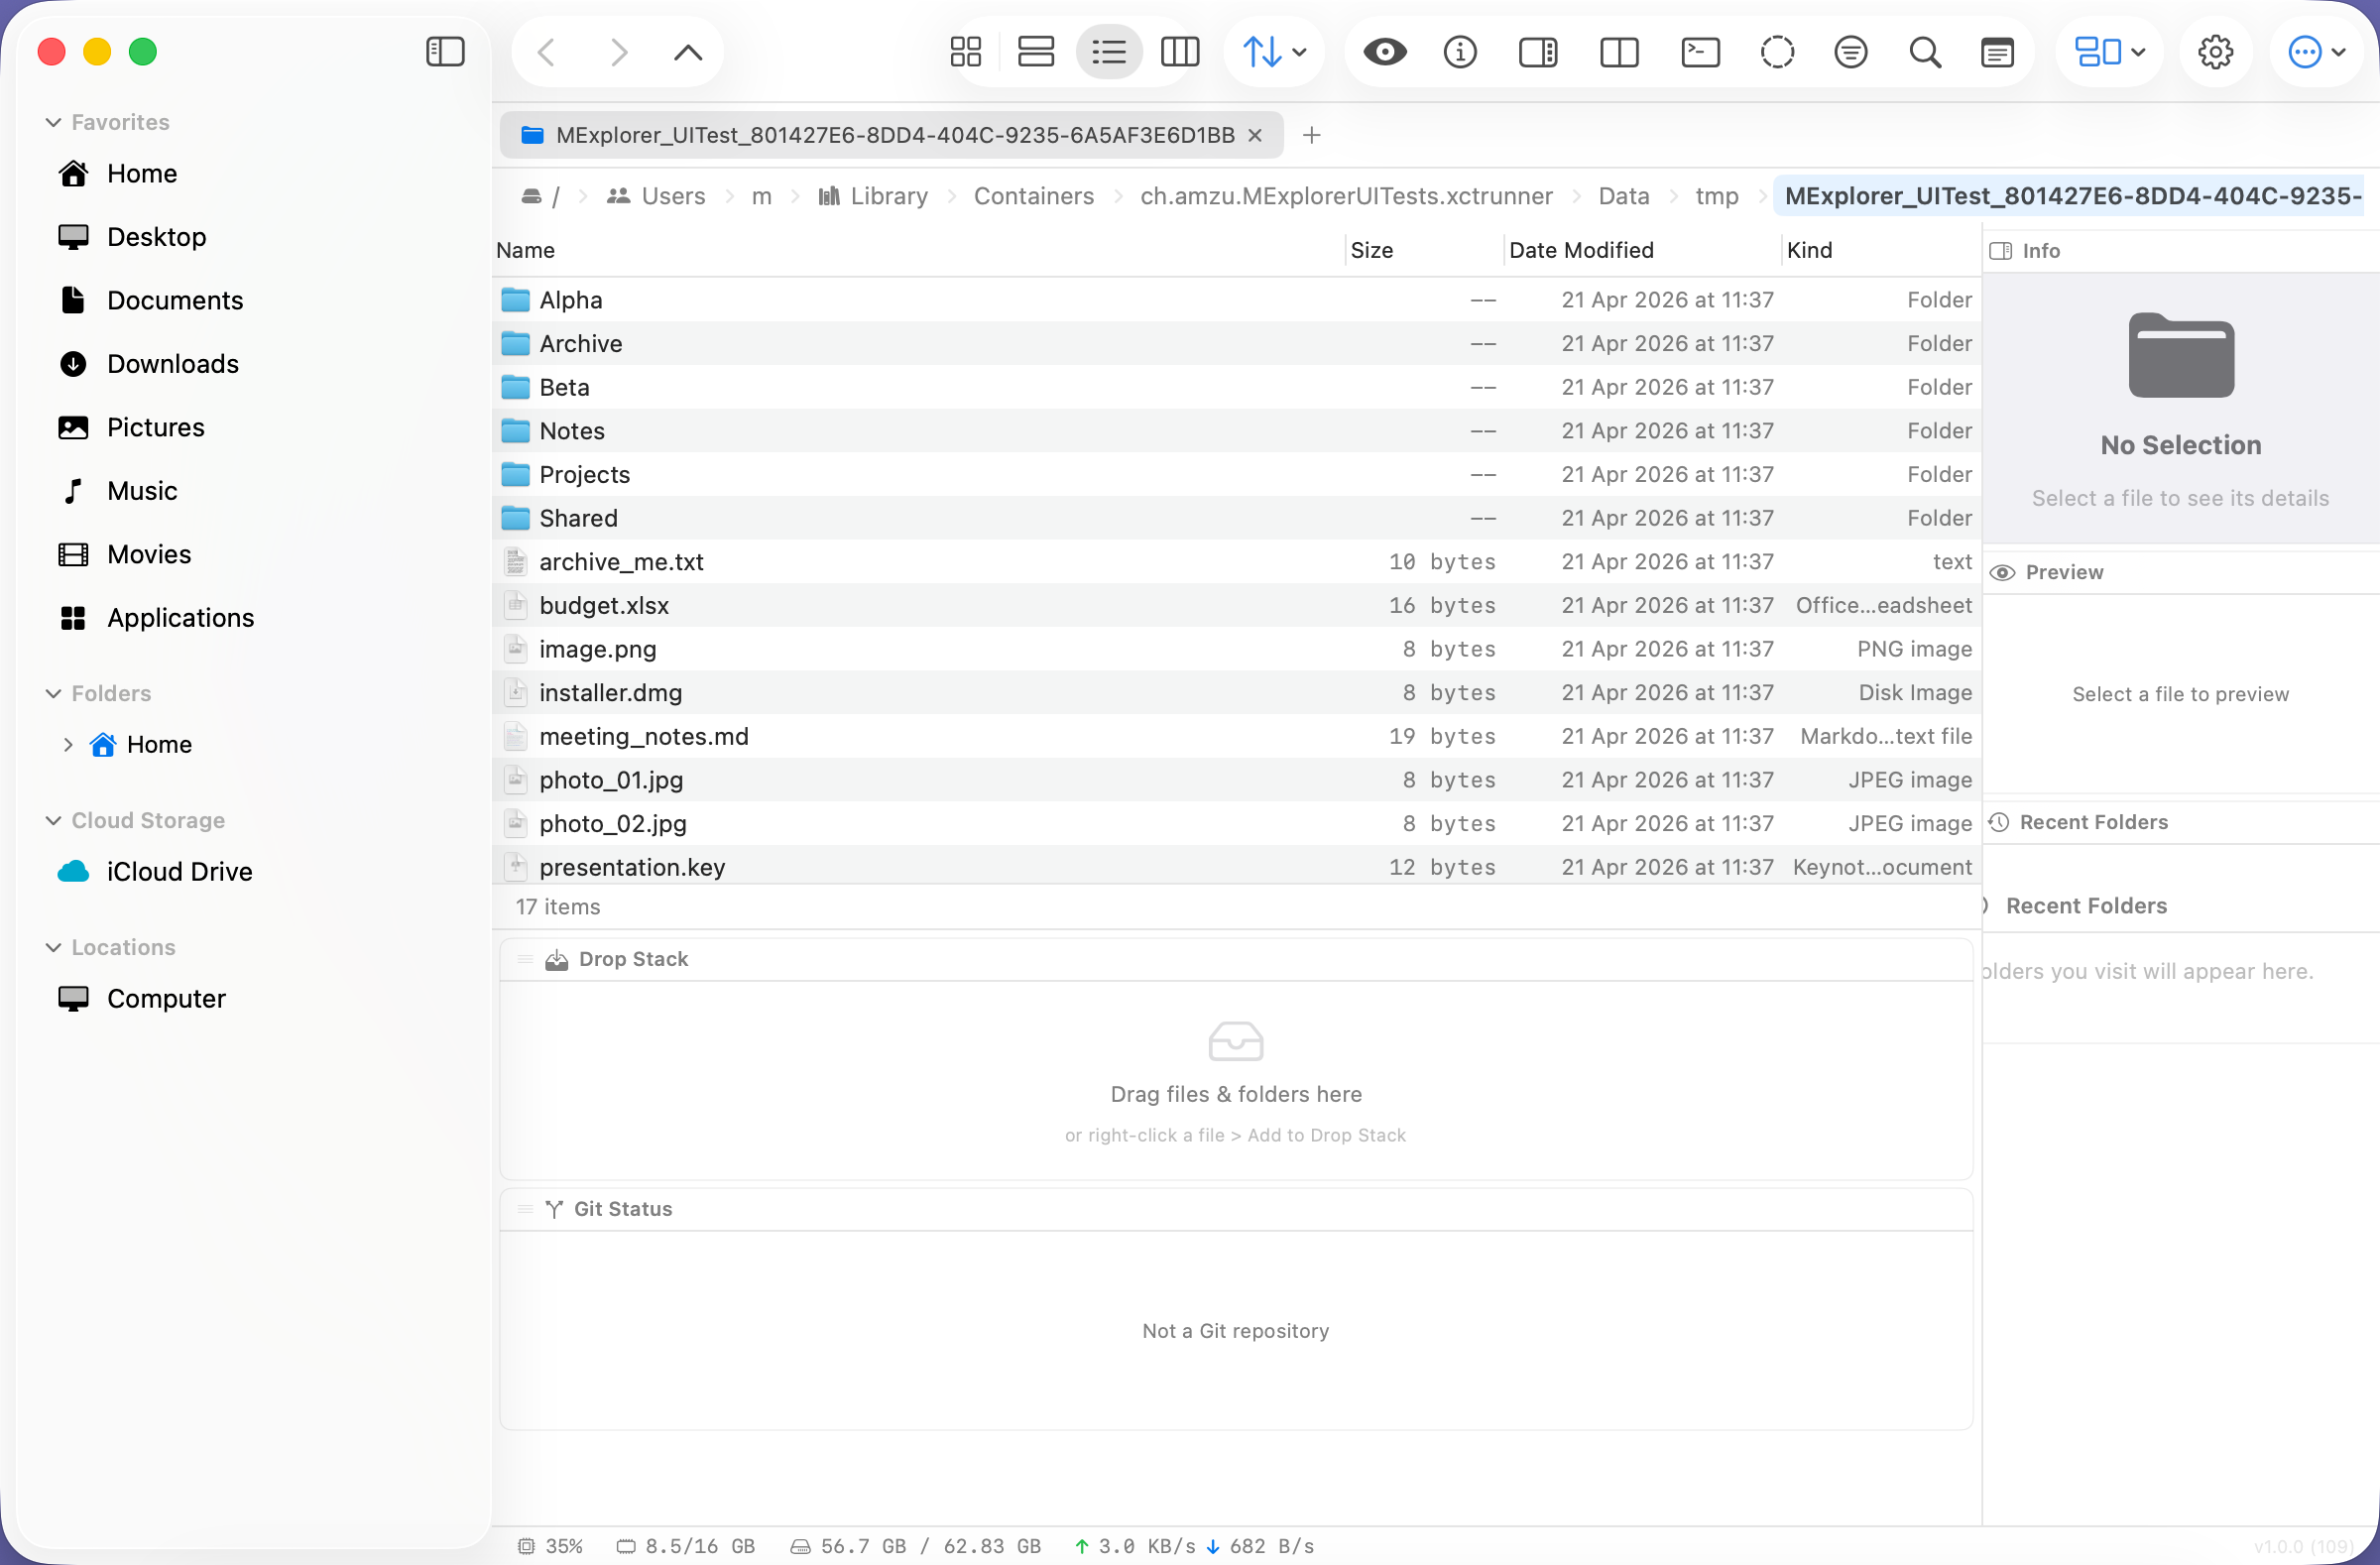Click root disk icon in path bar

coord(531,196)
